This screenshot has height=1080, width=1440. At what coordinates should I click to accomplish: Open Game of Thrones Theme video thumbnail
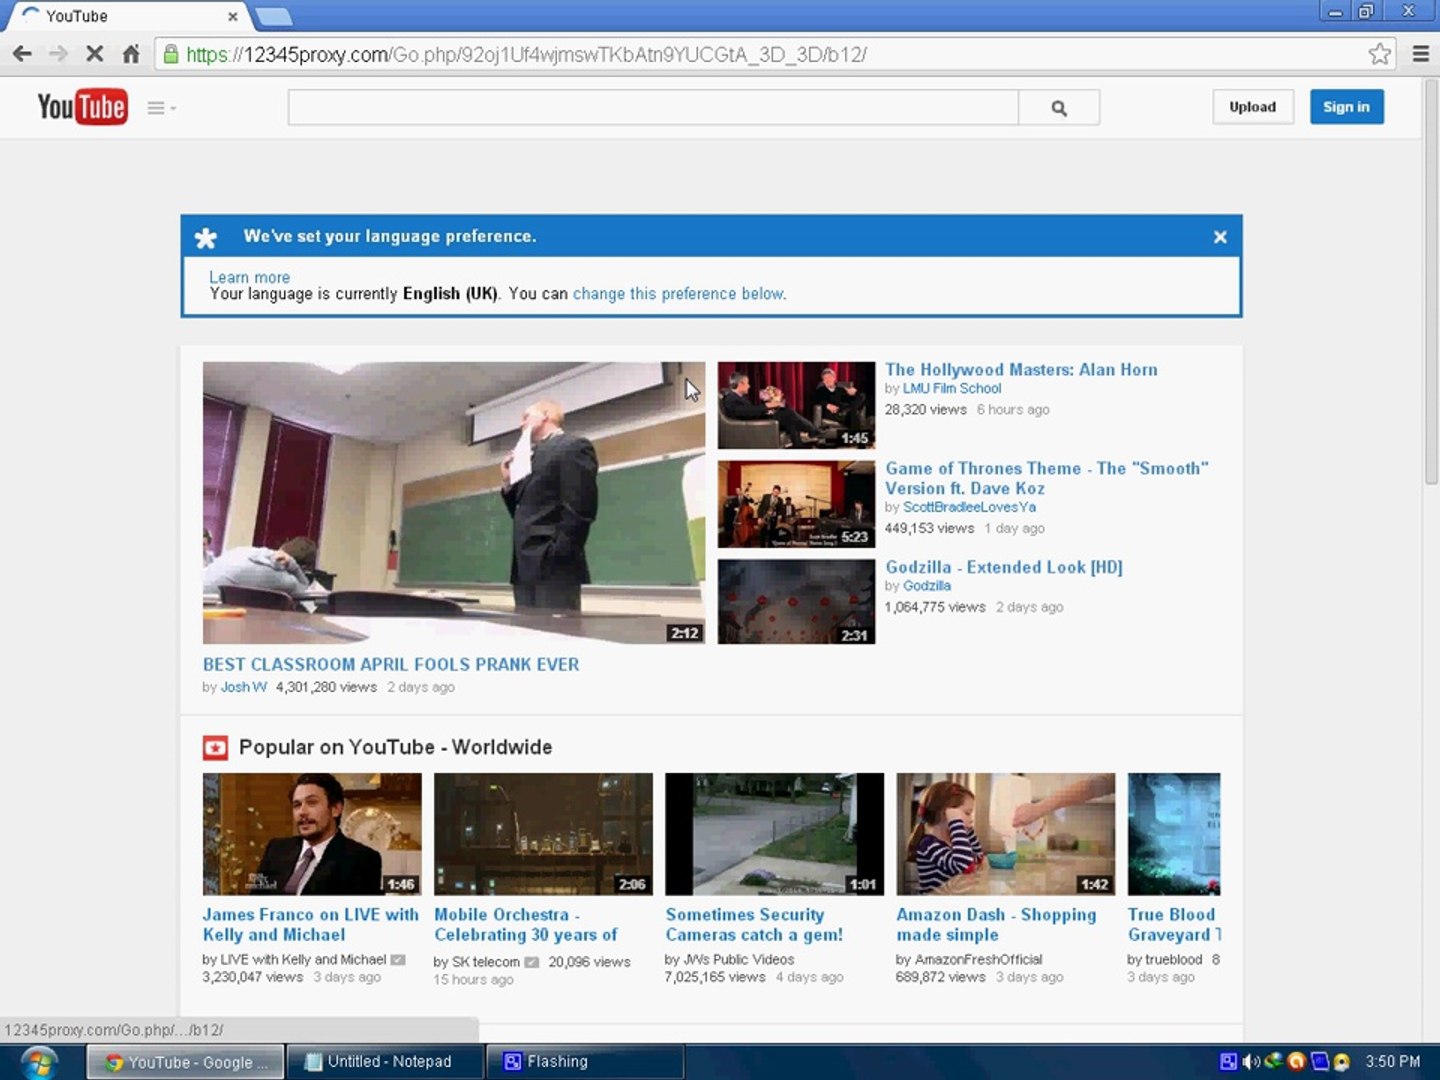[796, 504]
